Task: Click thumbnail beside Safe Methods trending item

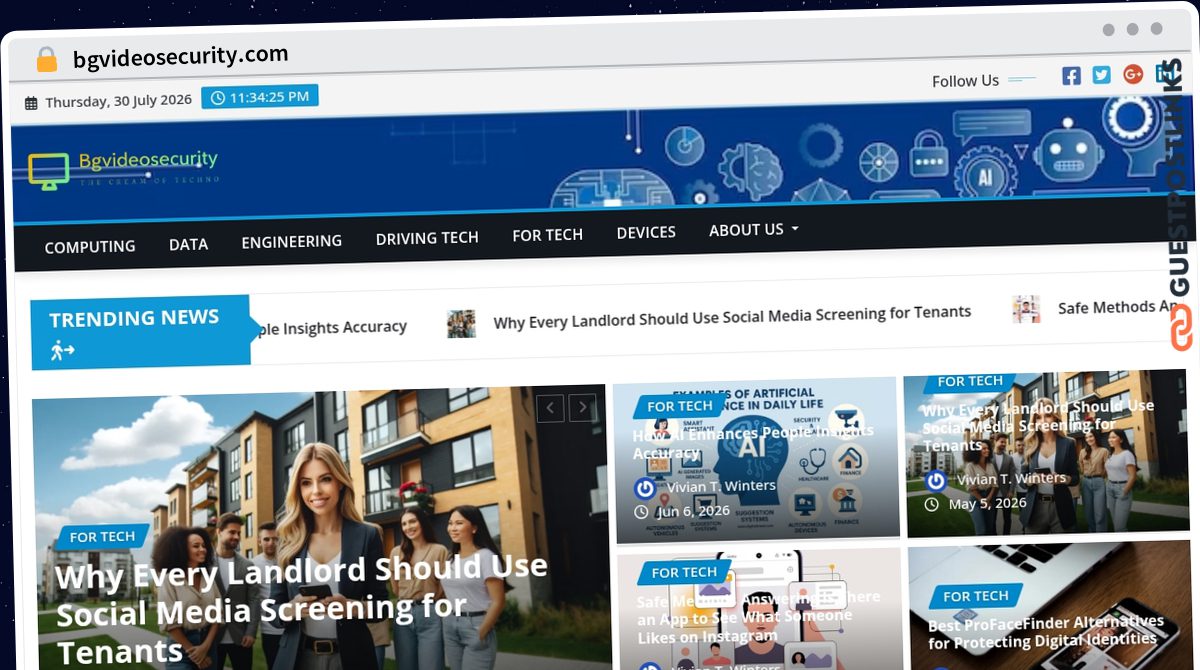Action: click(1026, 309)
